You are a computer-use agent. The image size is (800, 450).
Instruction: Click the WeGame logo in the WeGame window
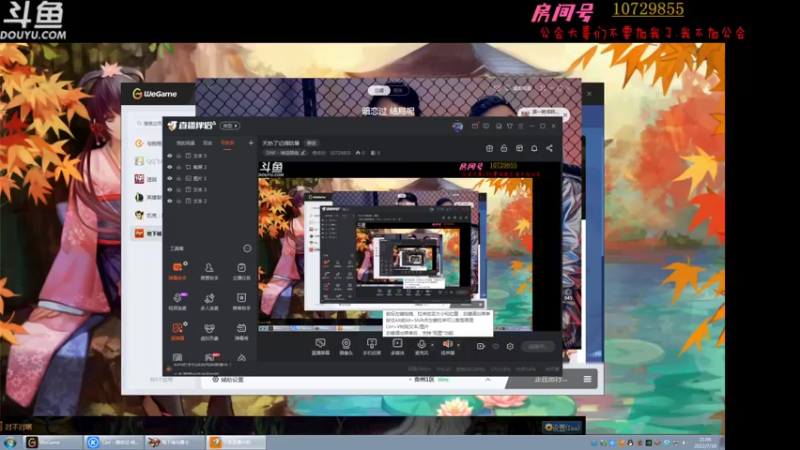coord(155,94)
